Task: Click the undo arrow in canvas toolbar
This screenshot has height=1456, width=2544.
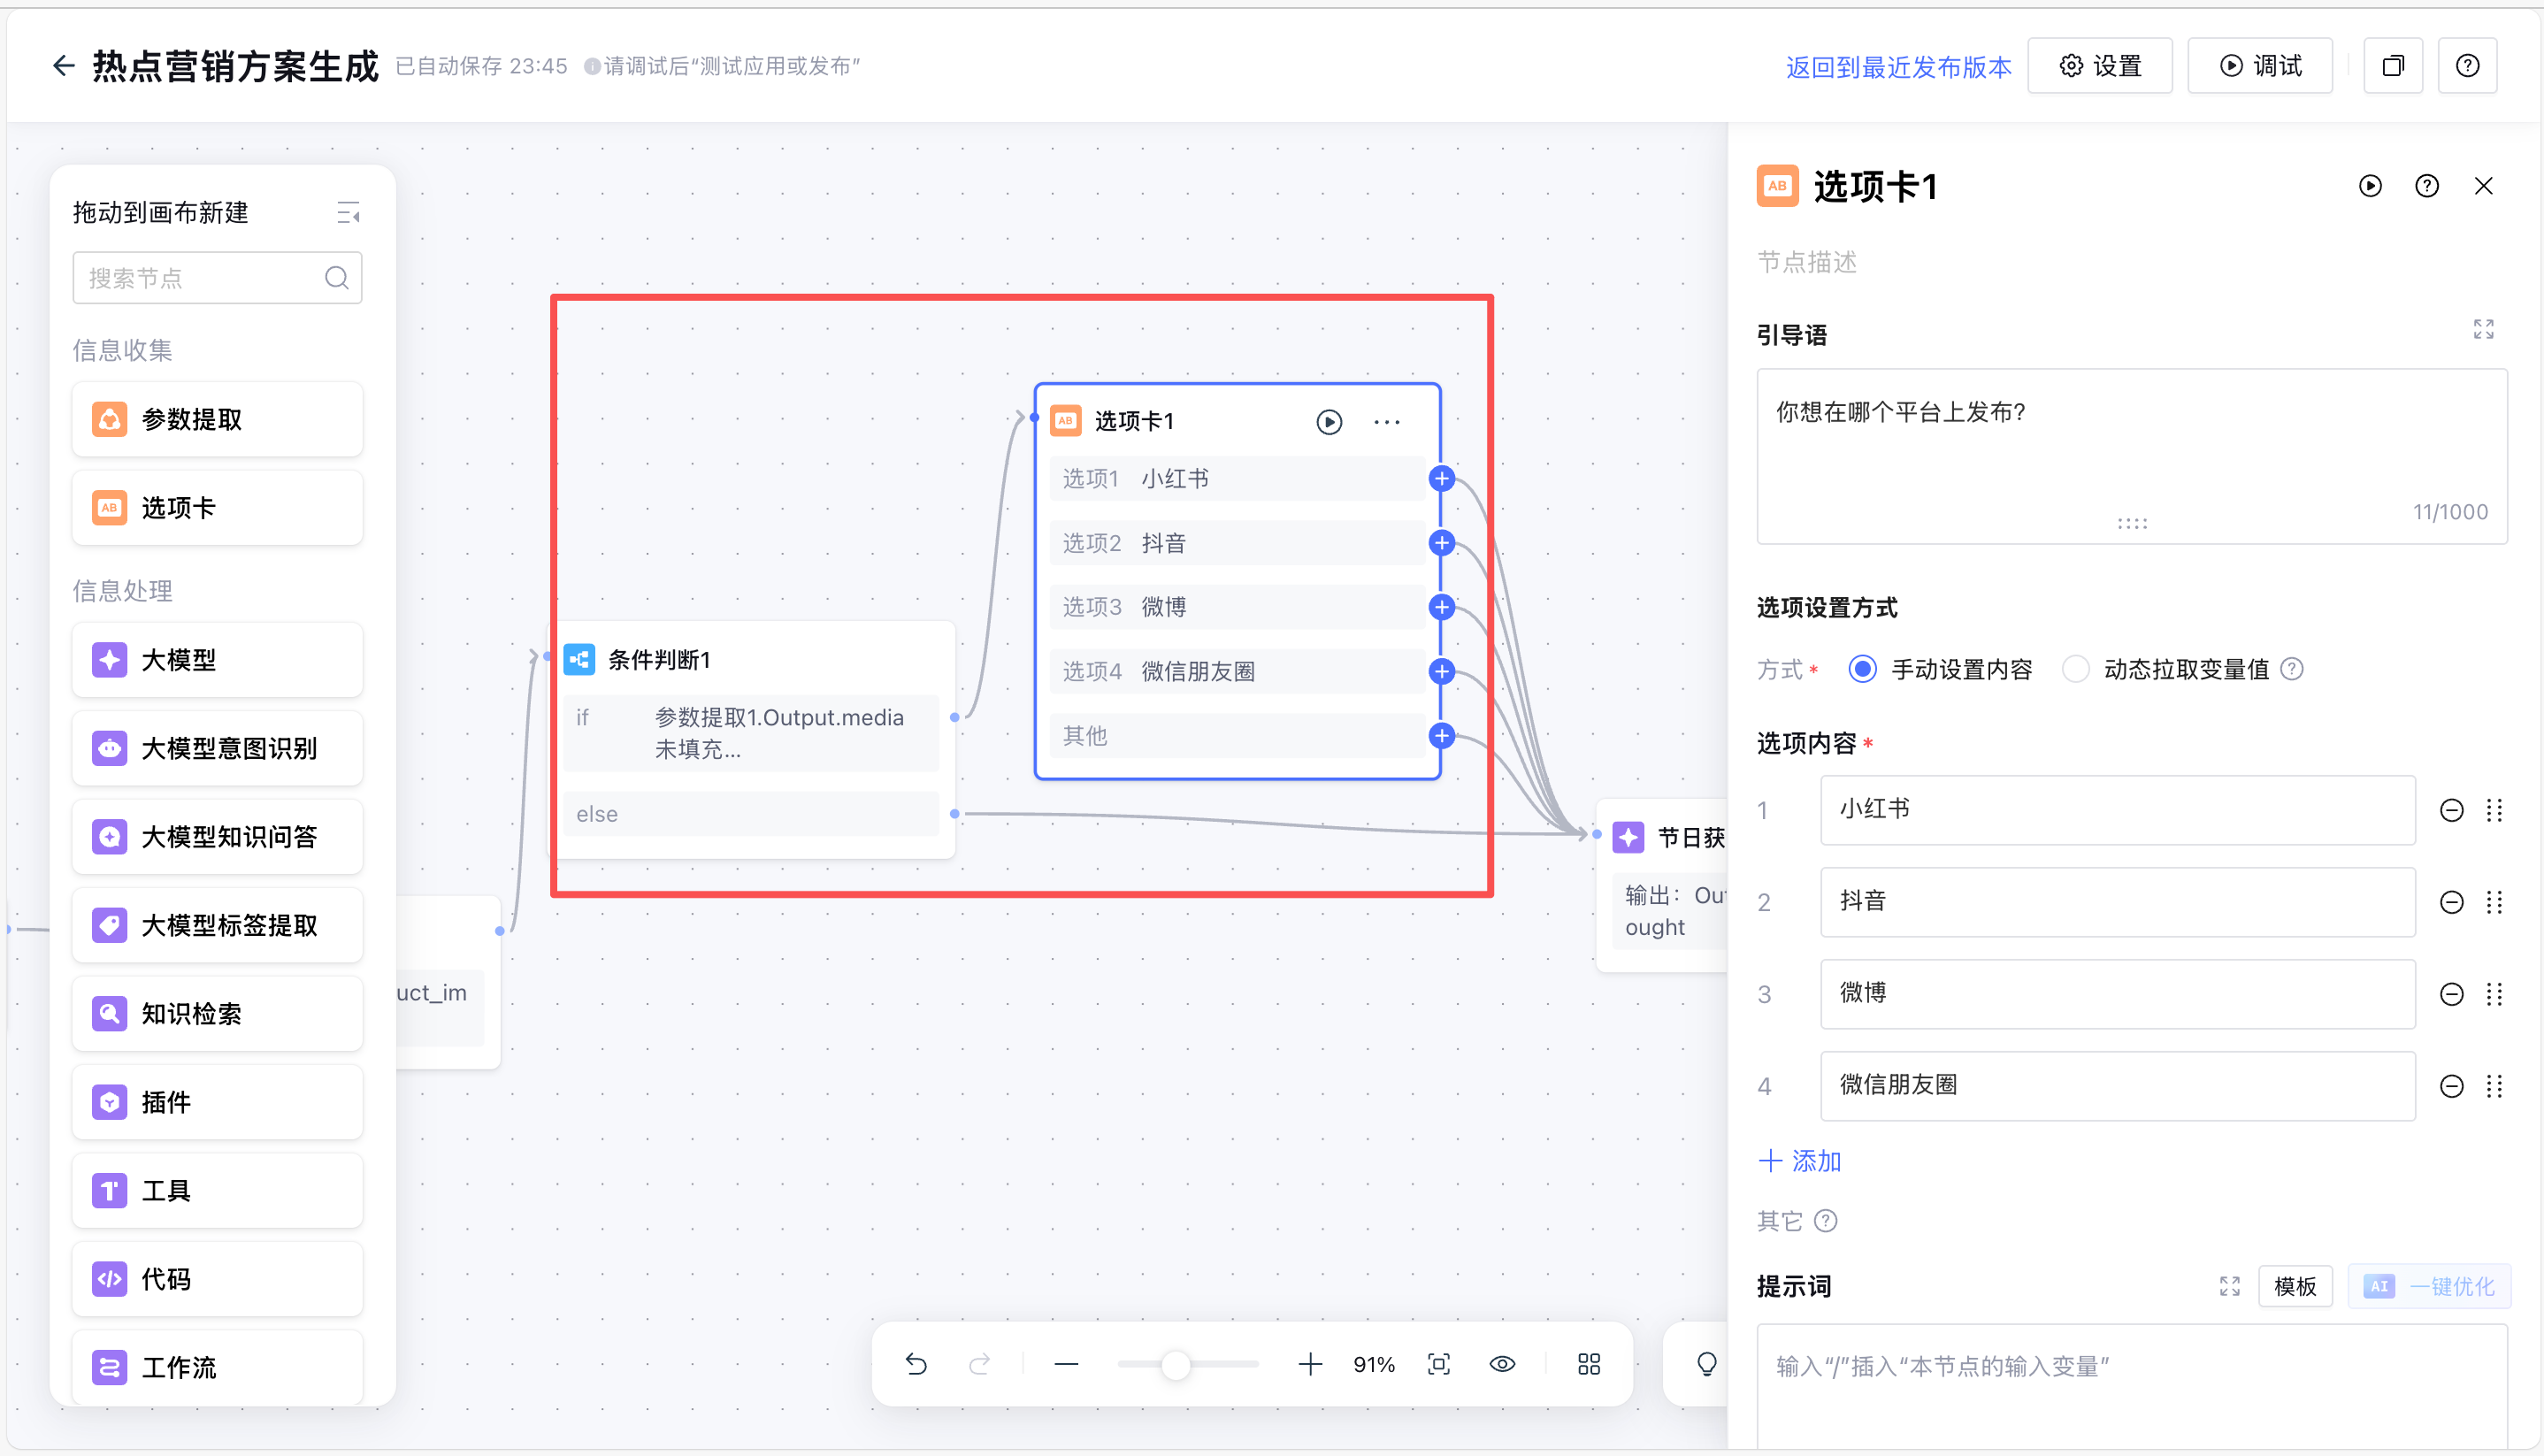Action: click(x=916, y=1364)
